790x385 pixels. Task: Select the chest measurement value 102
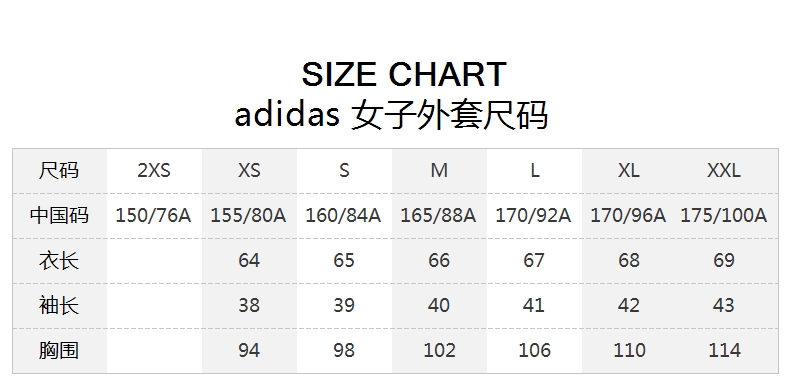click(439, 350)
